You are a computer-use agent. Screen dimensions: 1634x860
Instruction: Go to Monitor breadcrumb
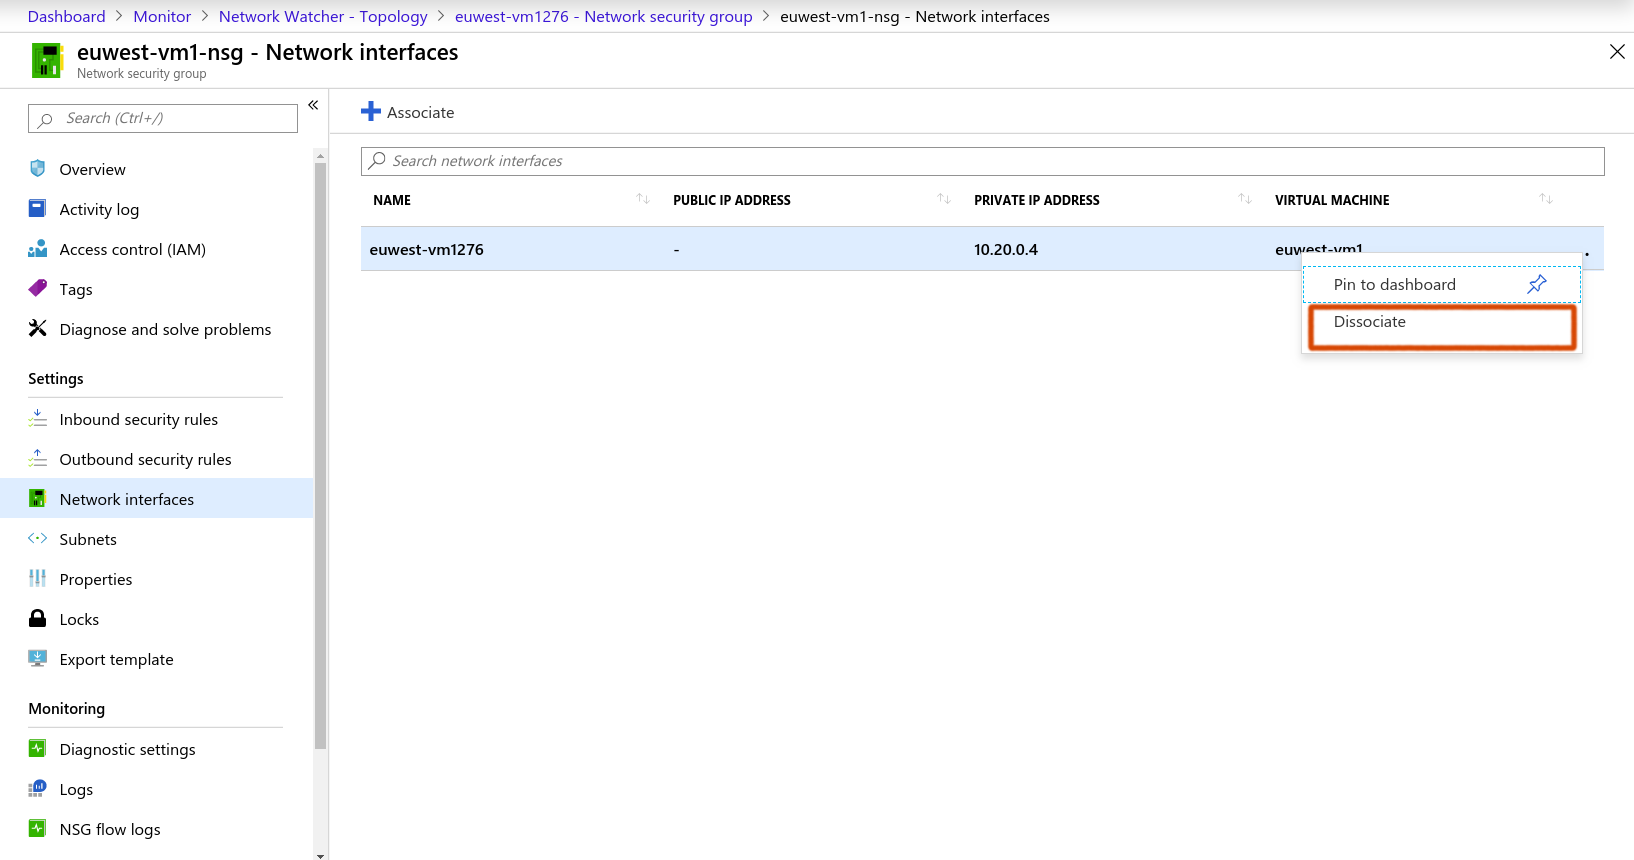click(x=162, y=16)
